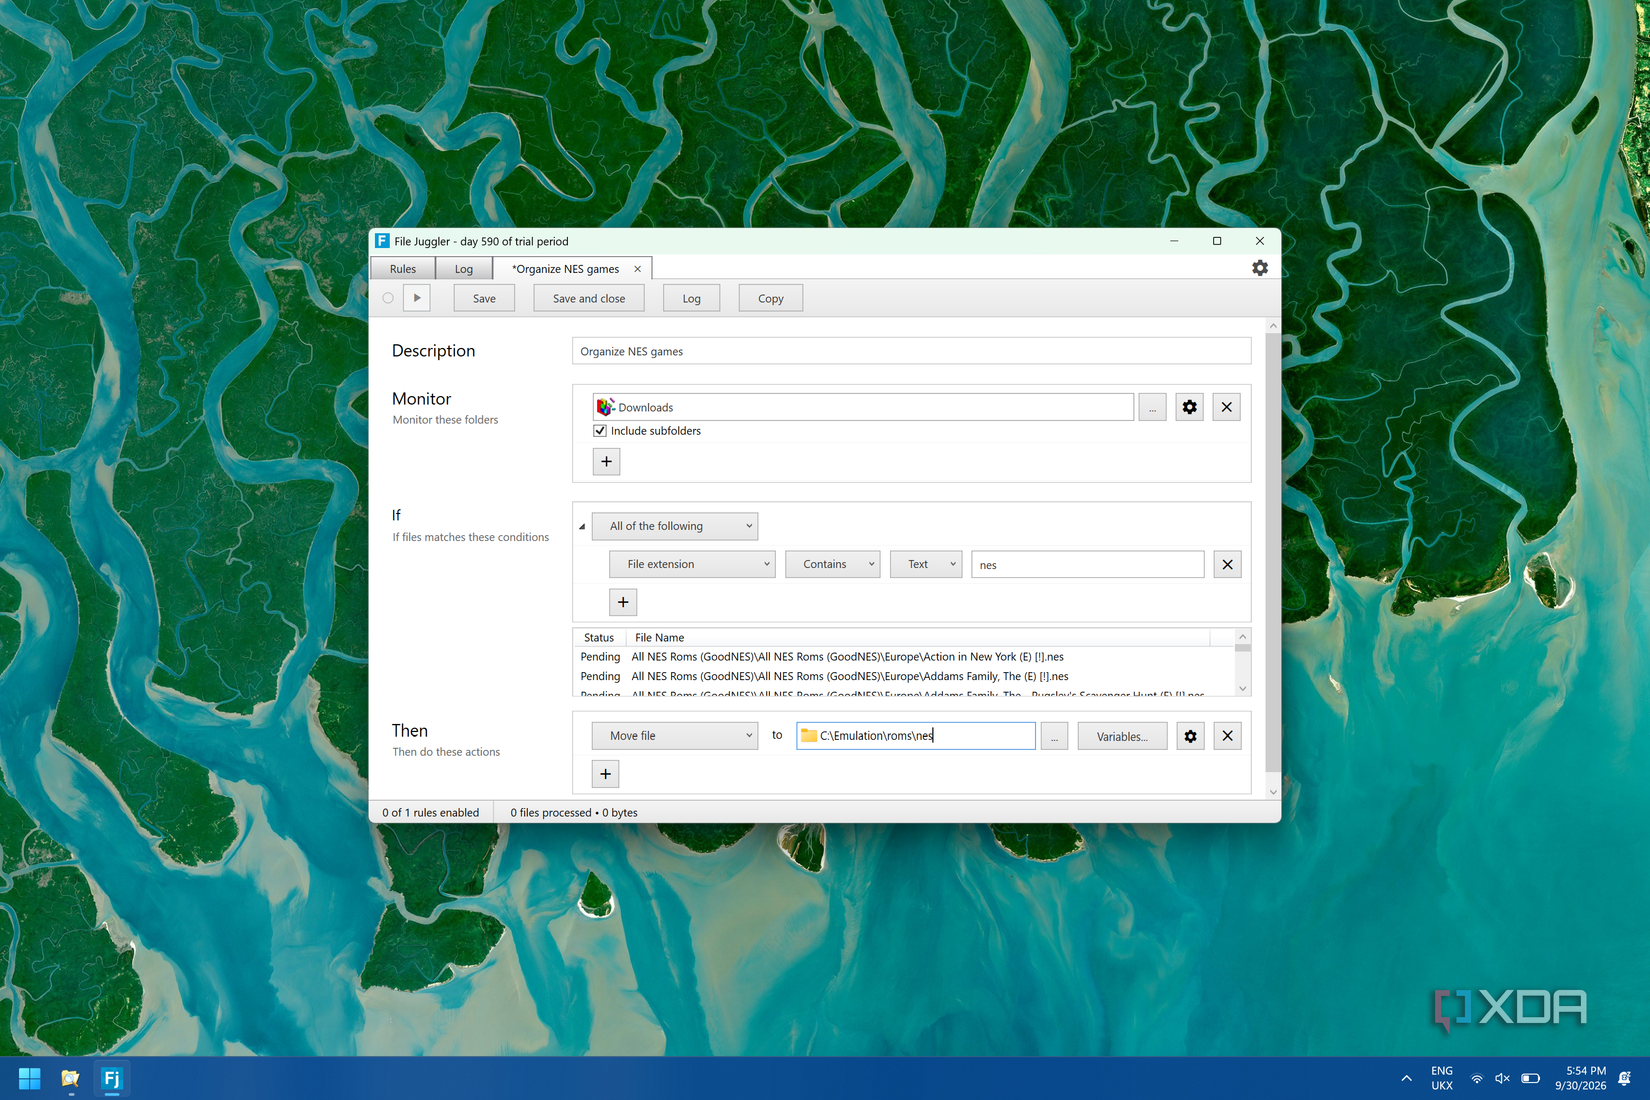Click the Description field Organize NES games
This screenshot has width=1650, height=1100.
(911, 351)
